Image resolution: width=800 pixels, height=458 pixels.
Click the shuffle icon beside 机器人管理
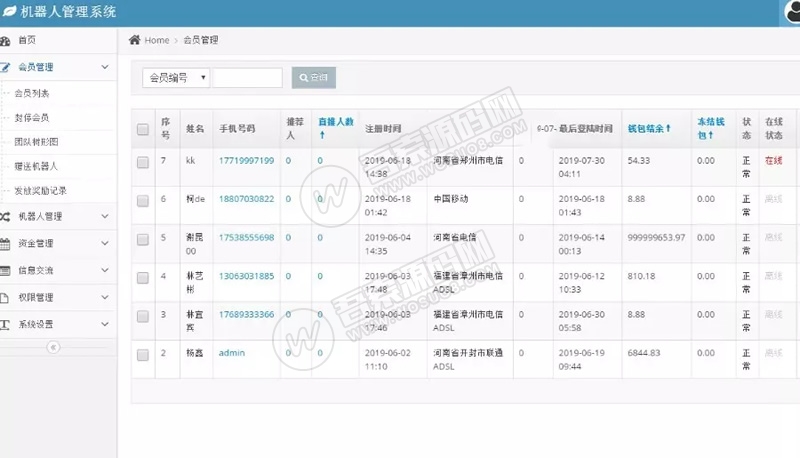point(6,217)
